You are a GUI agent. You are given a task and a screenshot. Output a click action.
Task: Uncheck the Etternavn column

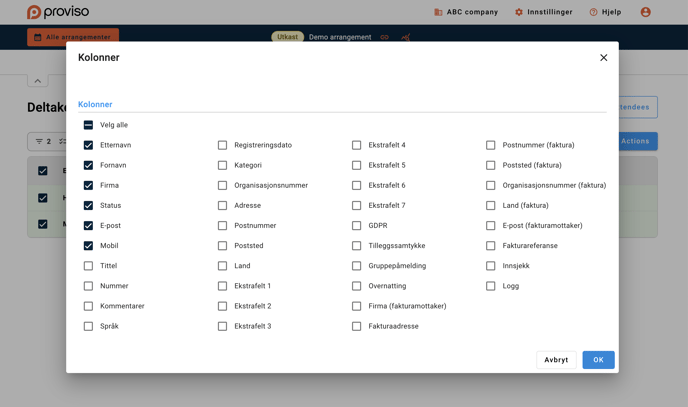click(x=88, y=145)
